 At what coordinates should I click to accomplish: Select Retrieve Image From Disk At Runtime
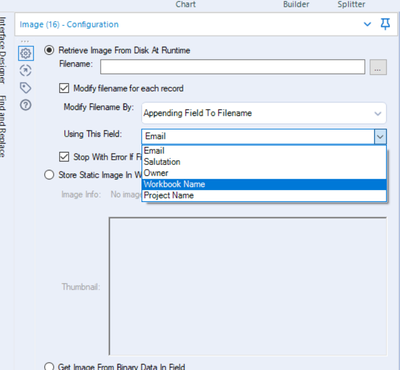point(49,50)
